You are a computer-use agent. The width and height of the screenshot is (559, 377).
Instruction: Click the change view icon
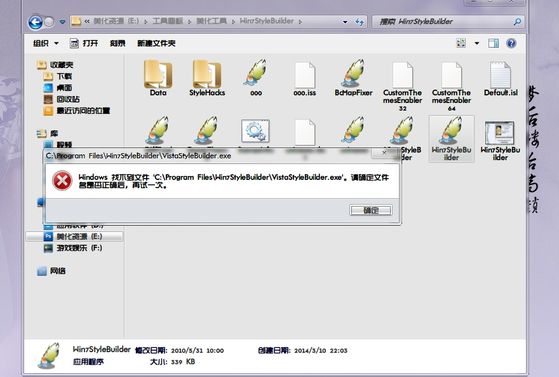tap(461, 43)
